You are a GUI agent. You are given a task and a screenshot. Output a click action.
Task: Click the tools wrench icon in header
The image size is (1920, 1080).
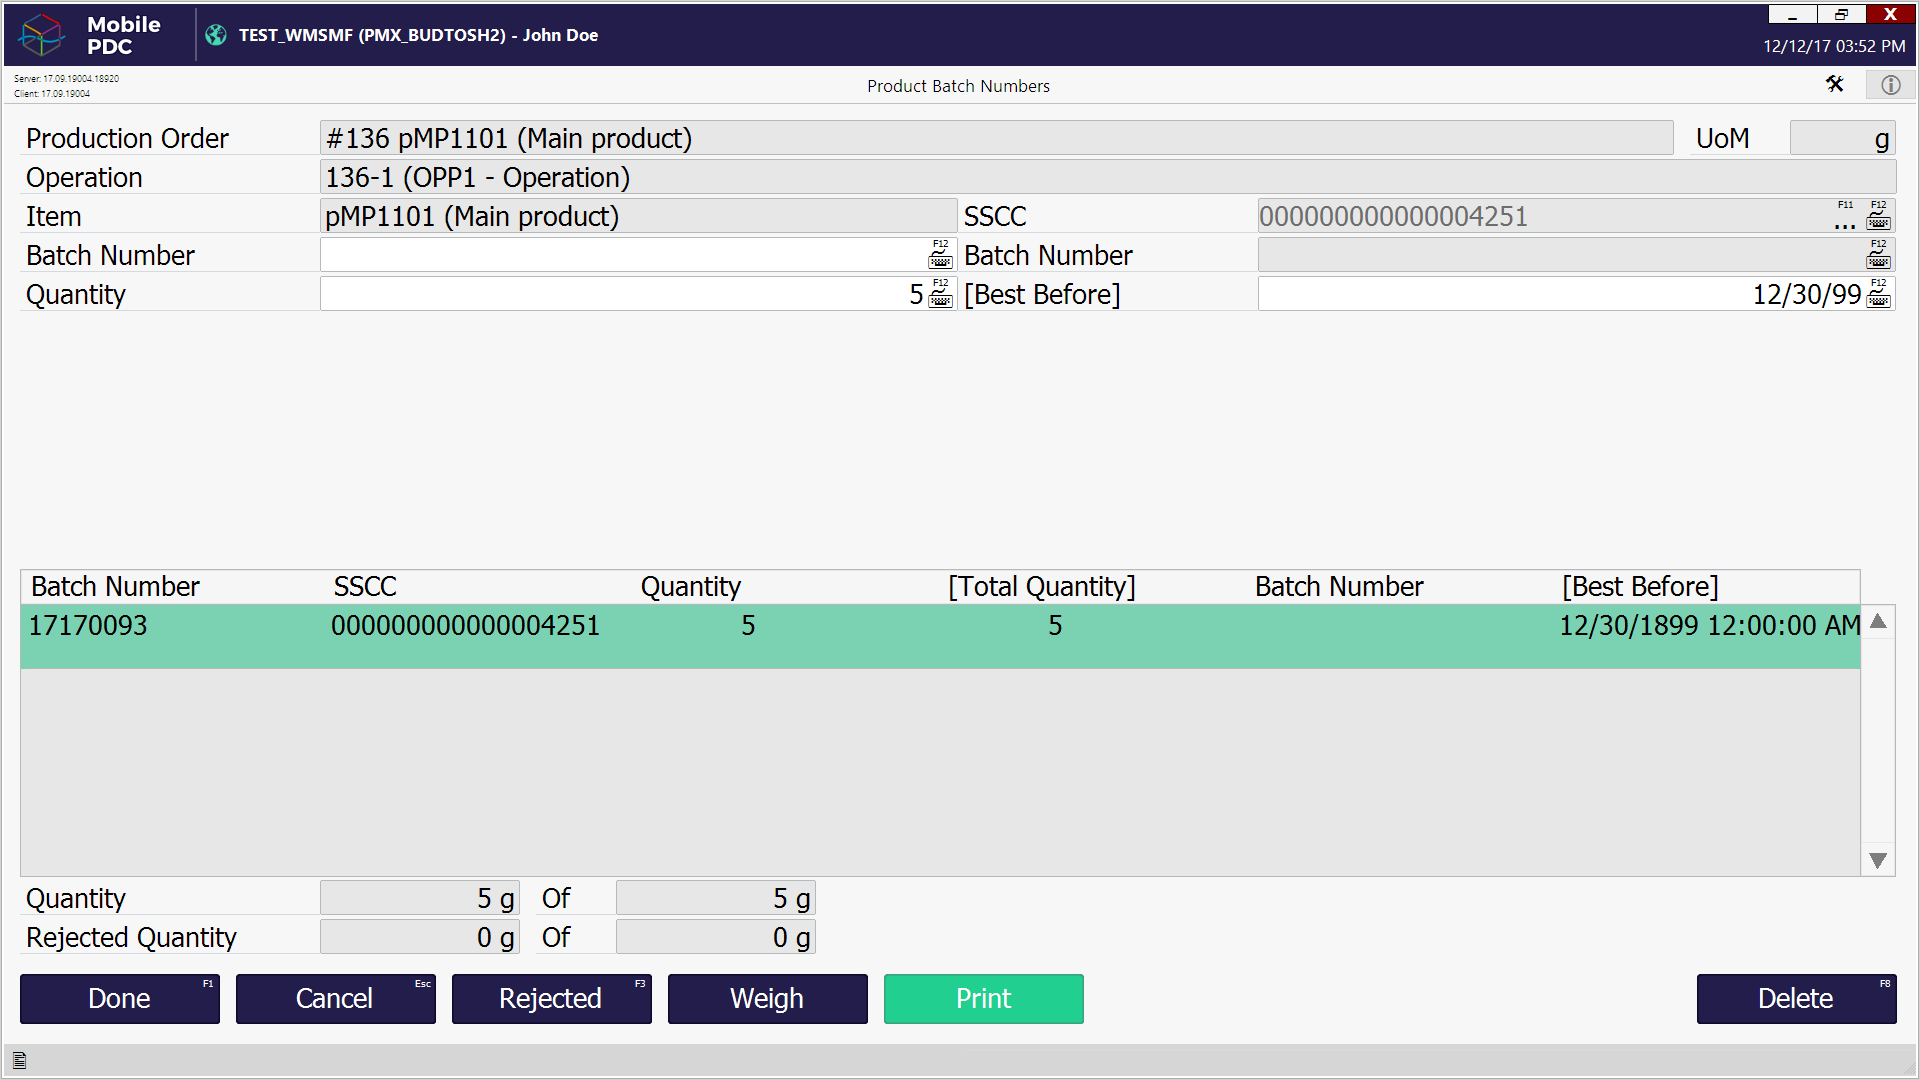pos(1834,85)
